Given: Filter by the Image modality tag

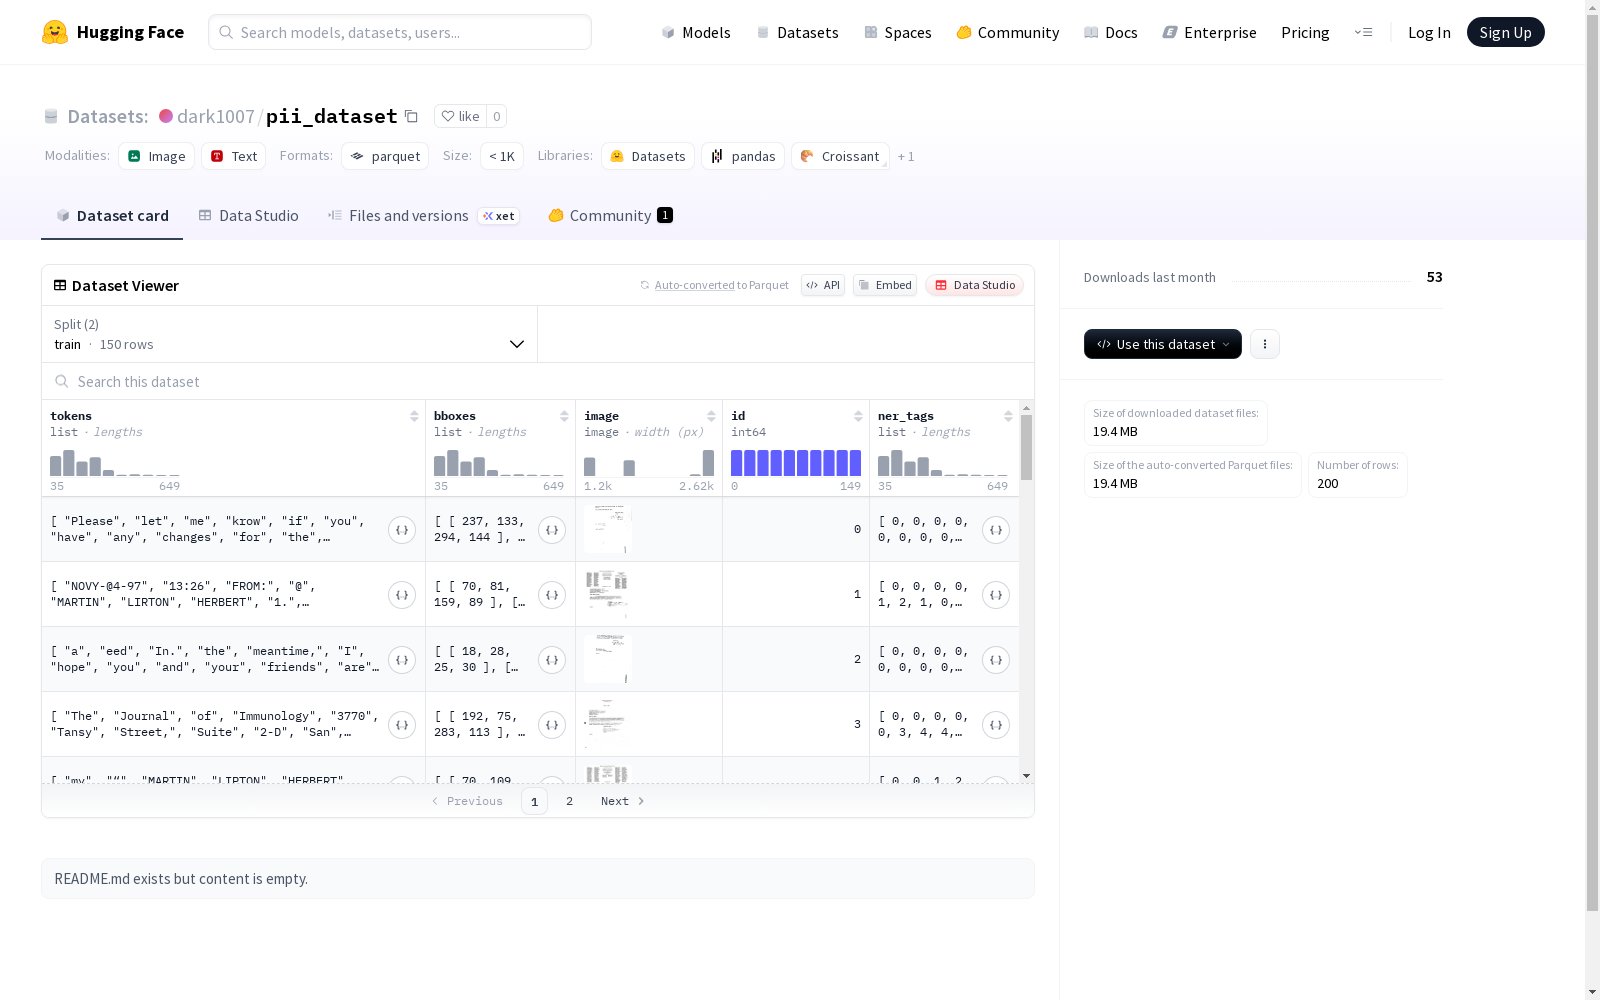Looking at the screenshot, I should pos(157,156).
